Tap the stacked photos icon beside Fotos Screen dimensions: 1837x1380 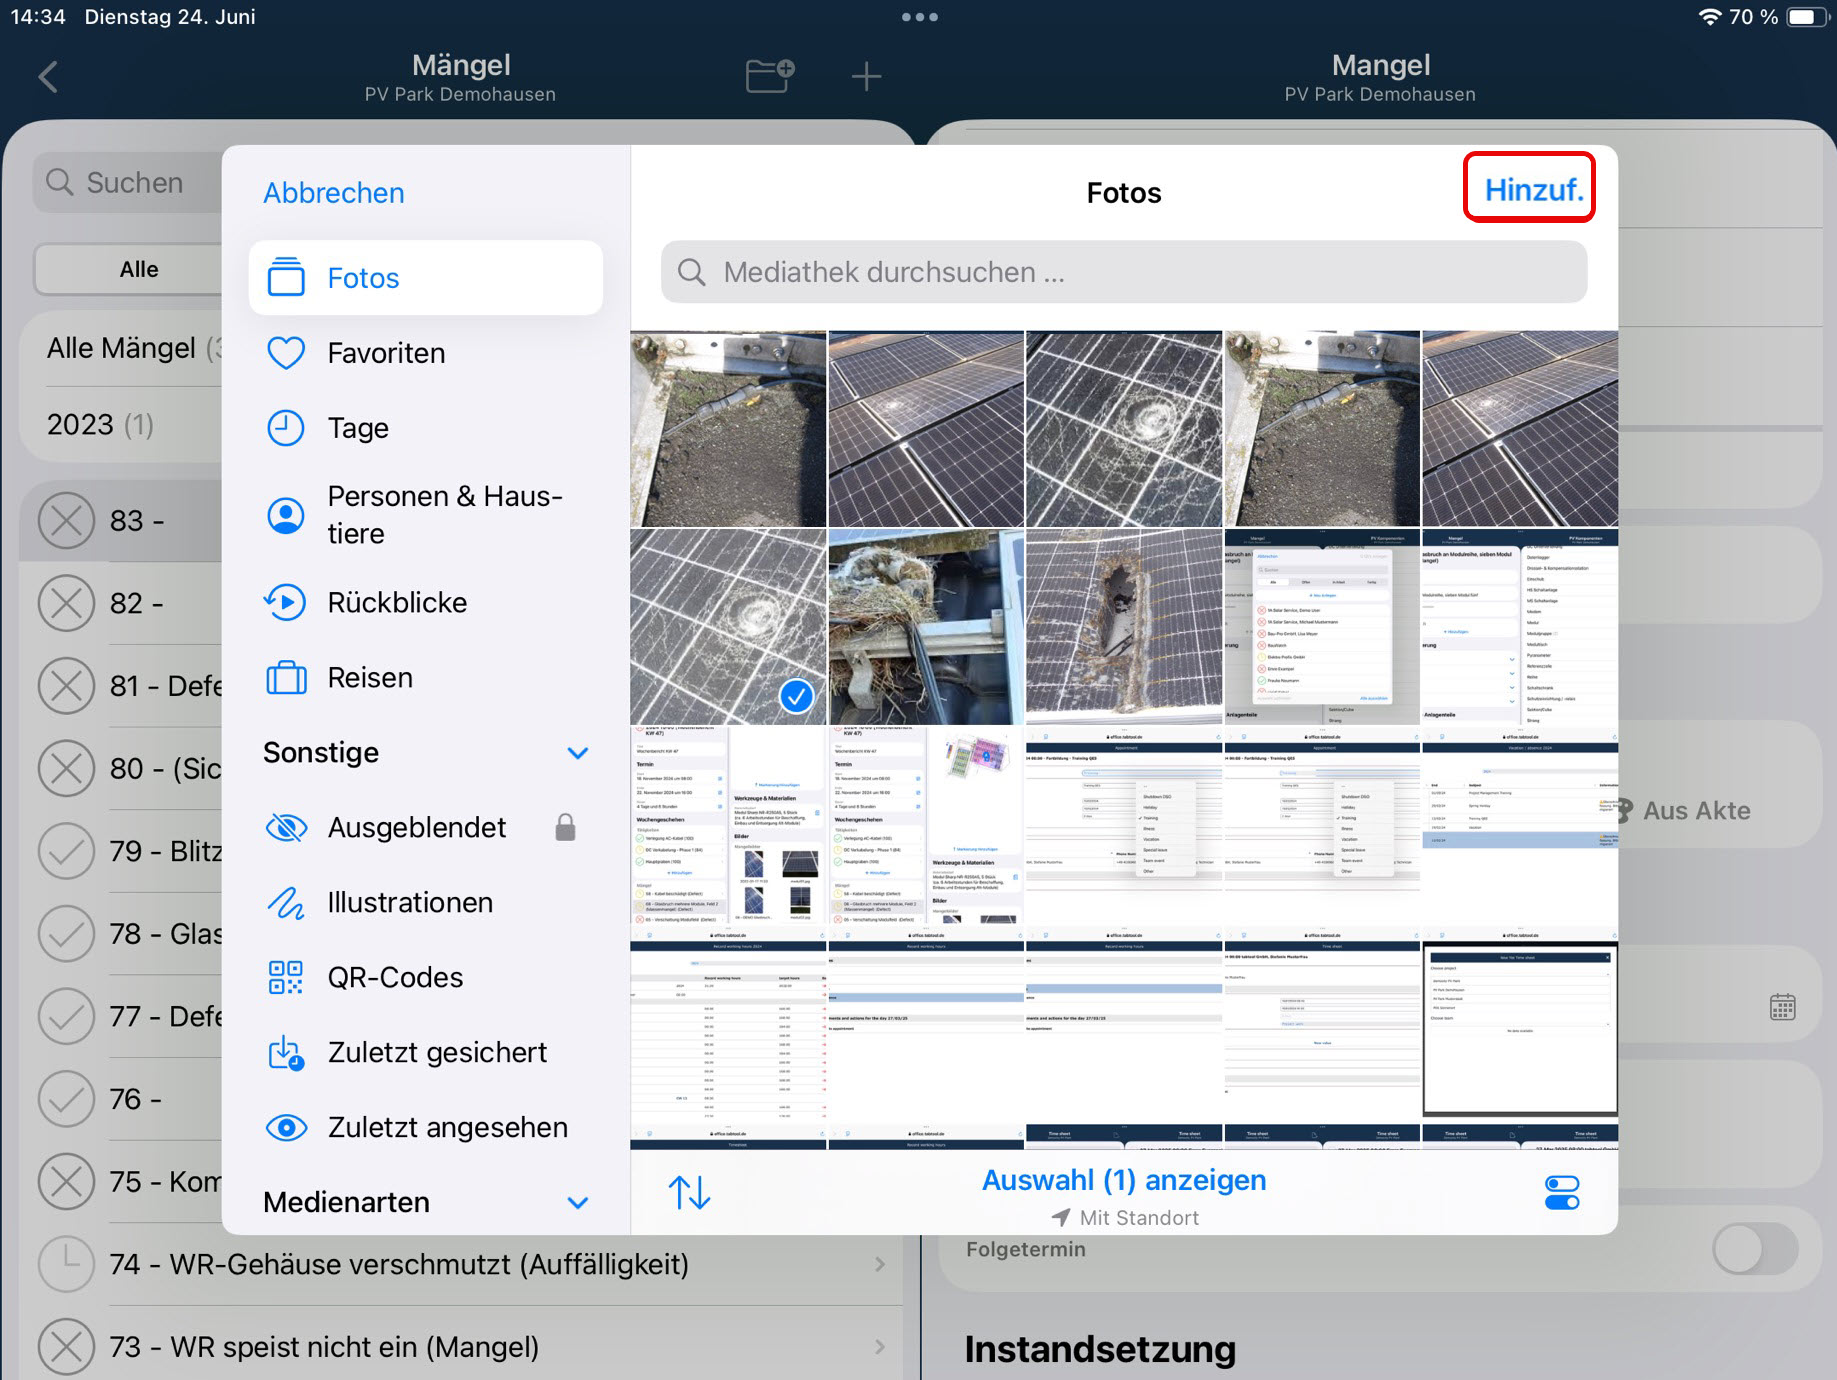[x=286, y=277]
